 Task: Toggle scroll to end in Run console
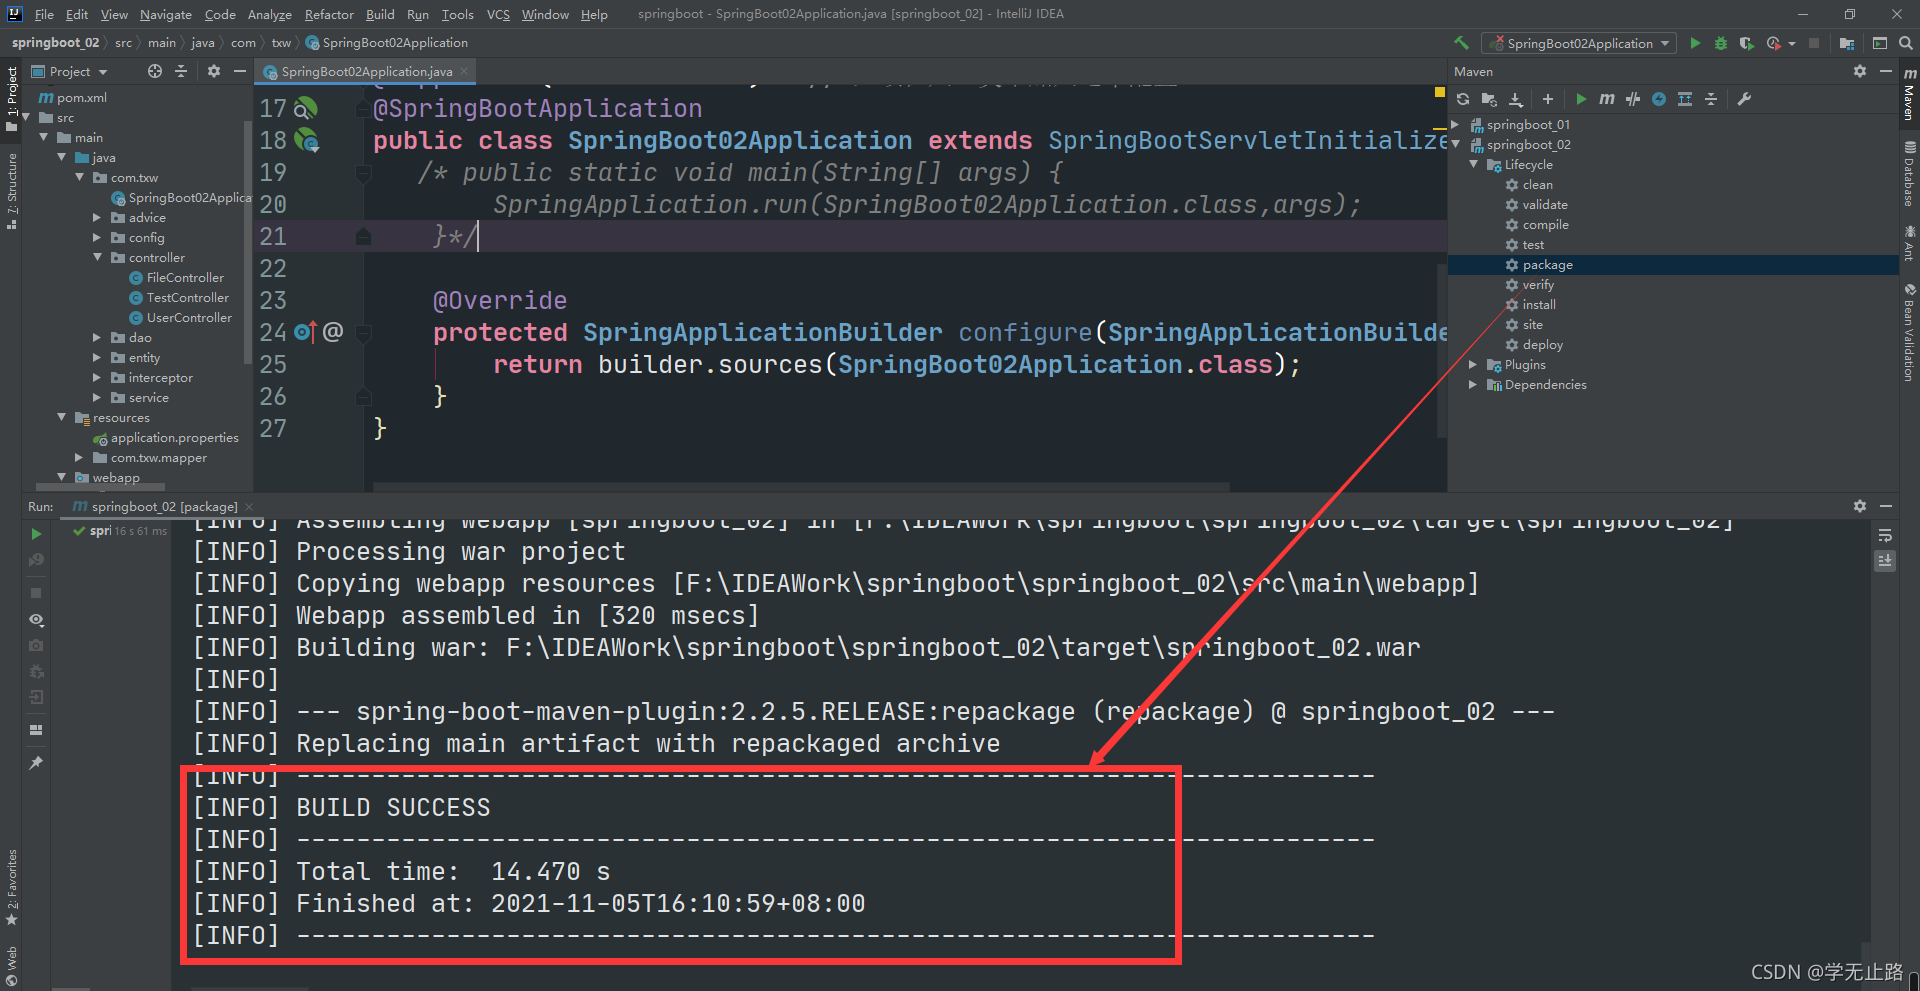click(x=1885, y=561)
